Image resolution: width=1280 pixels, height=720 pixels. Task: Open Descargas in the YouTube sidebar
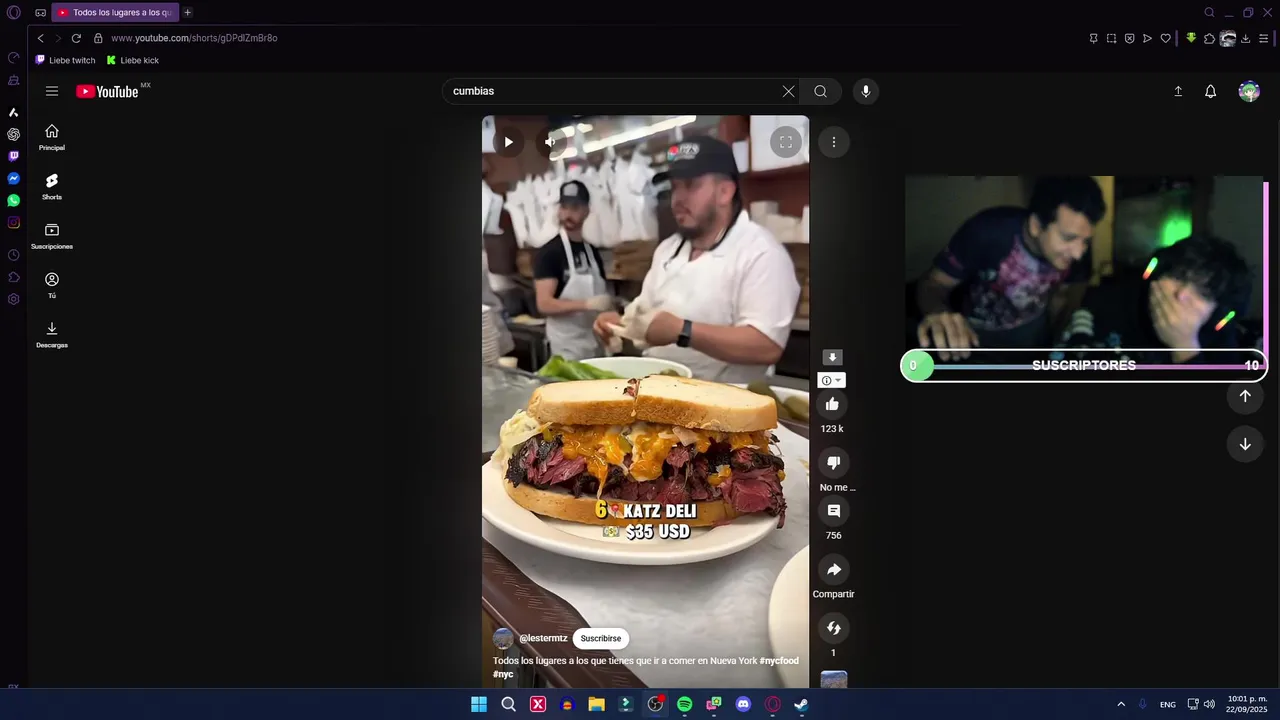tap(52, 334)
